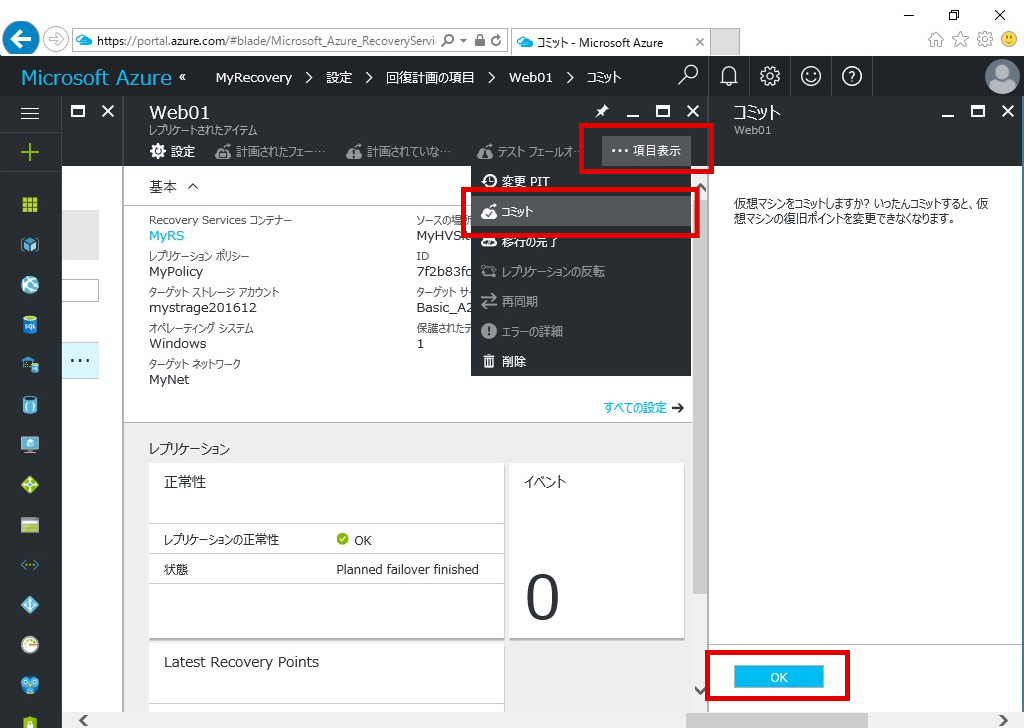Select 削除 in the menu

(581, 362)
